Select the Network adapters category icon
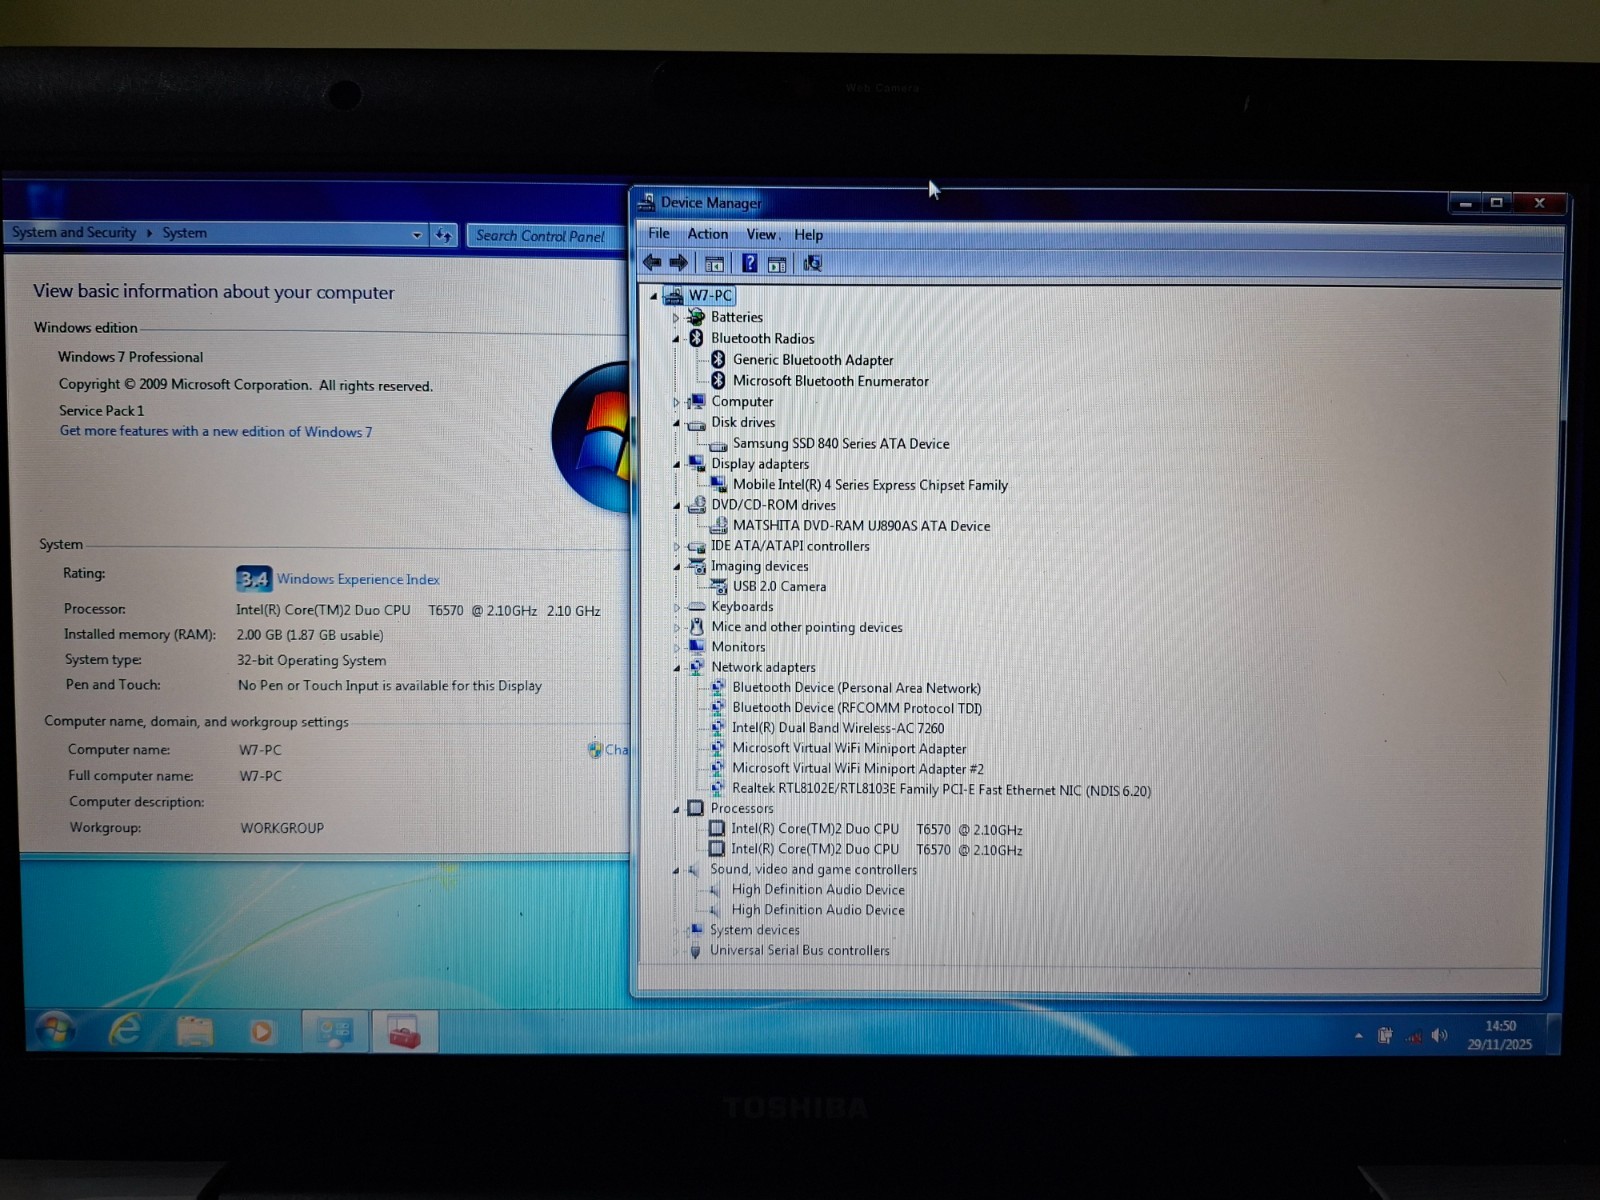Viewport: 1600px width, 1200px height. tap(696, 667)
